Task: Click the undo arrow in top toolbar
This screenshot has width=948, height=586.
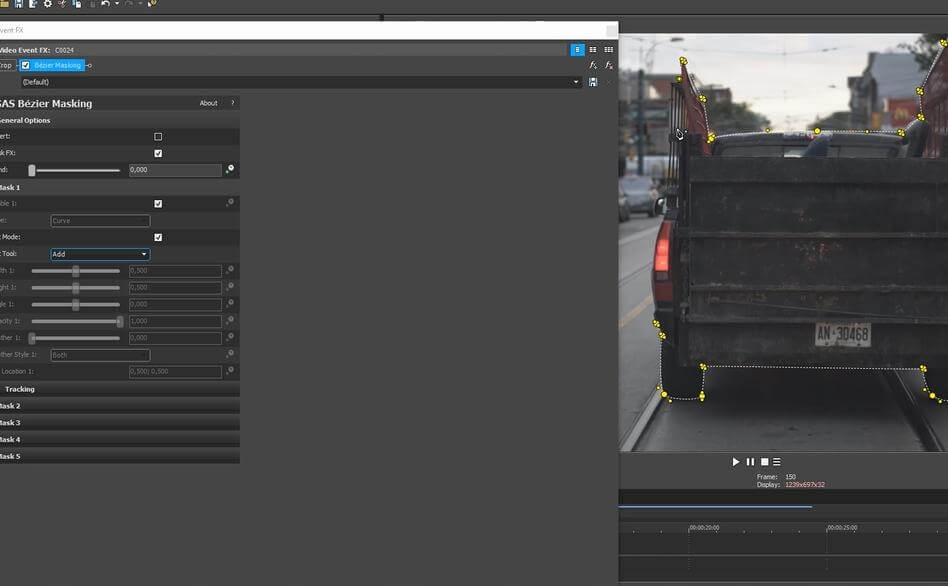Action: [x=105, y=4]
